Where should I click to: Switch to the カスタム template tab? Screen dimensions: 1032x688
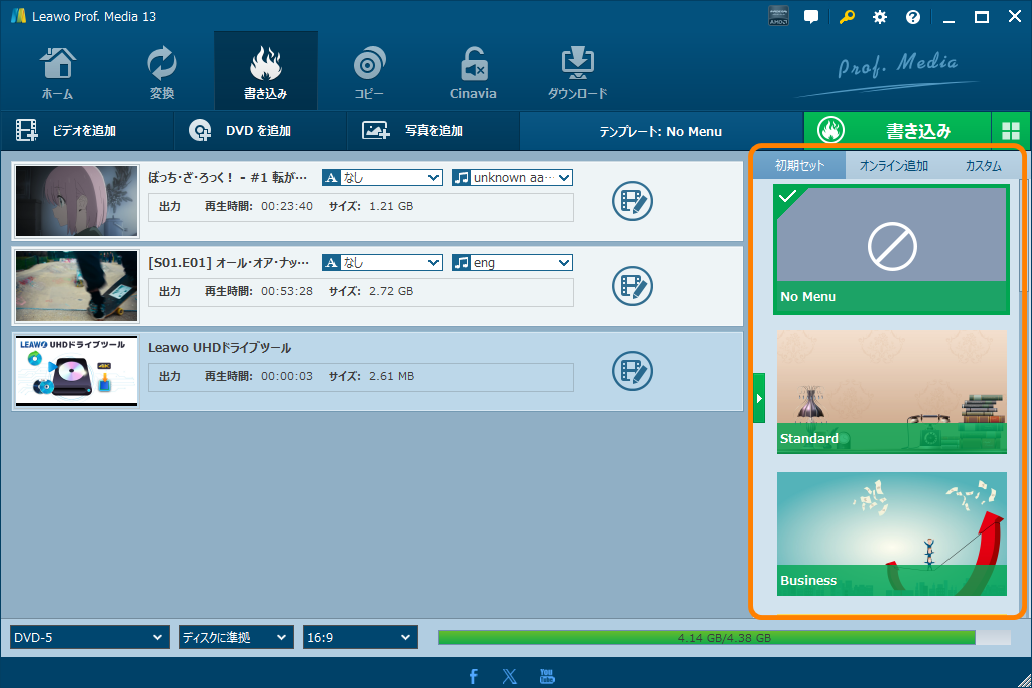pos(983,165)
